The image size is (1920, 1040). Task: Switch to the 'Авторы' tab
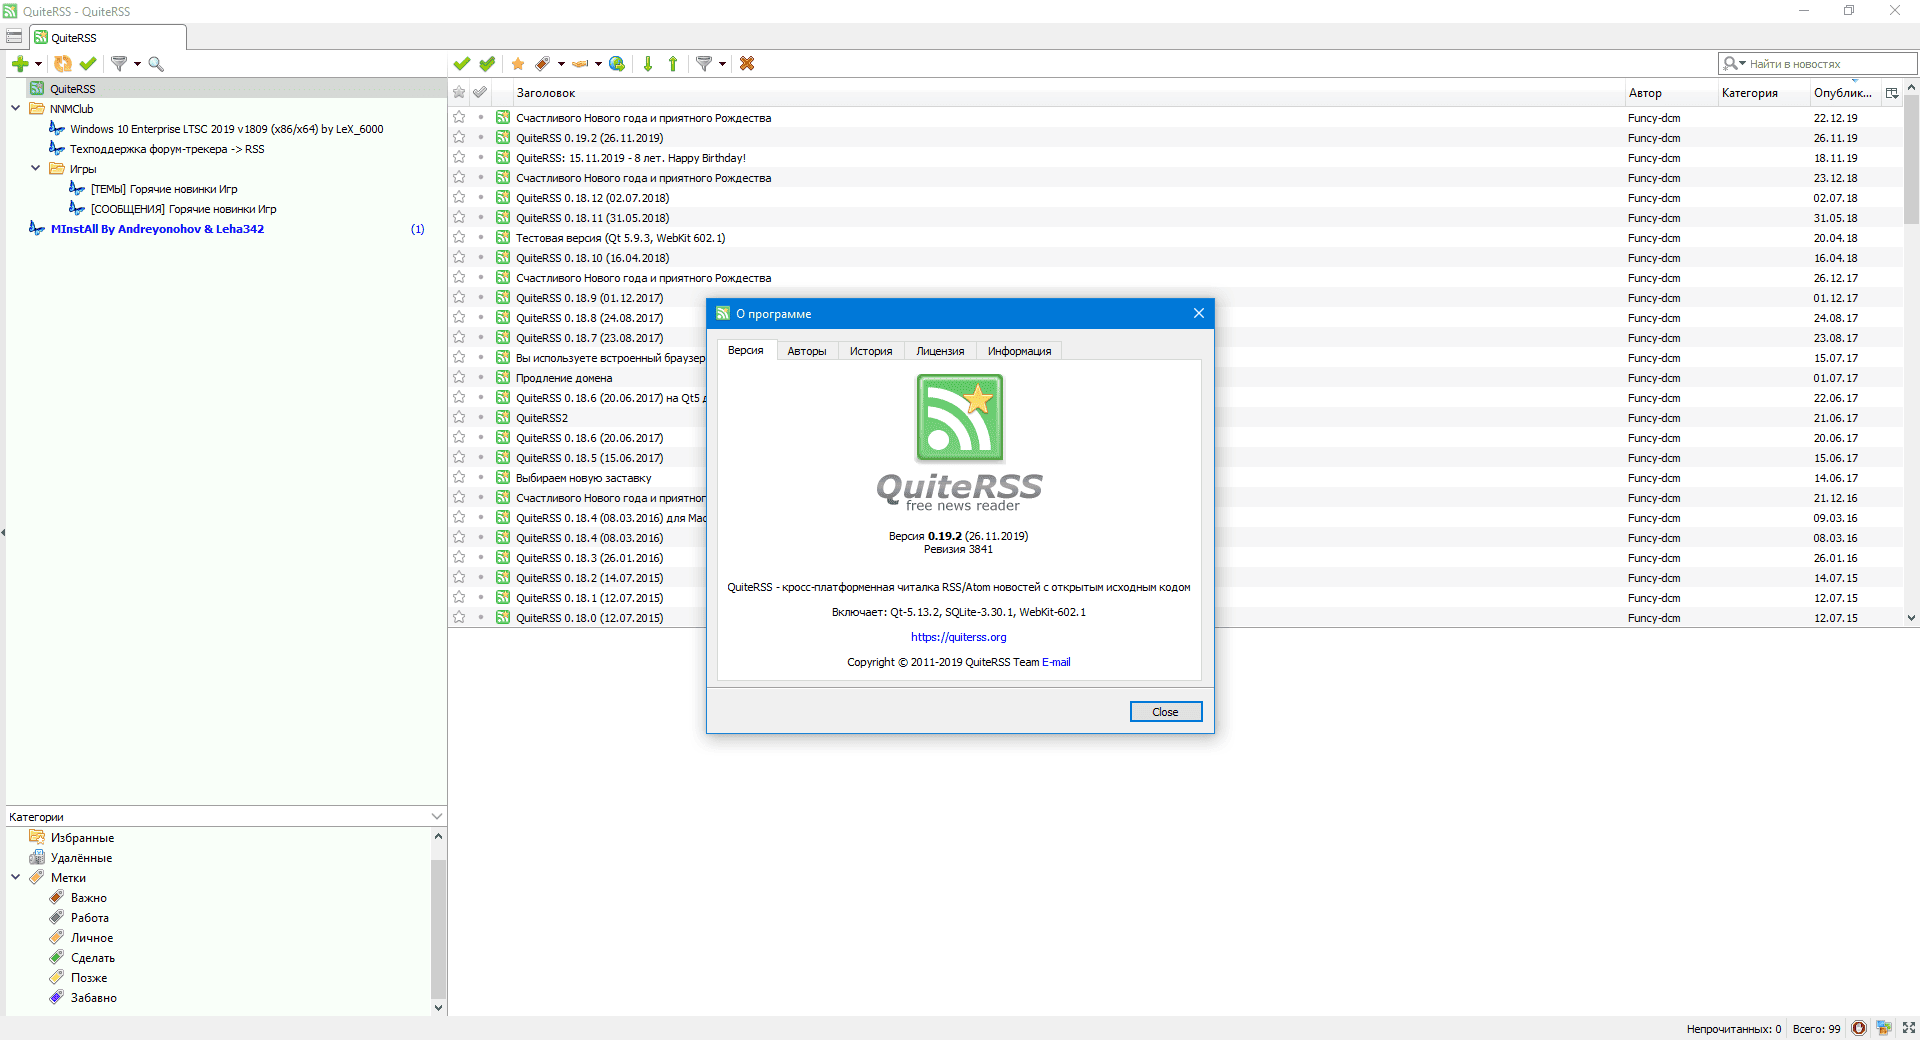[807, 351]
